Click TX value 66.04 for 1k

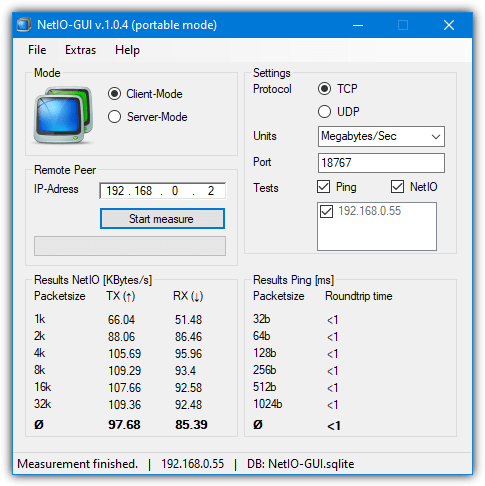(x=121, y=320)
